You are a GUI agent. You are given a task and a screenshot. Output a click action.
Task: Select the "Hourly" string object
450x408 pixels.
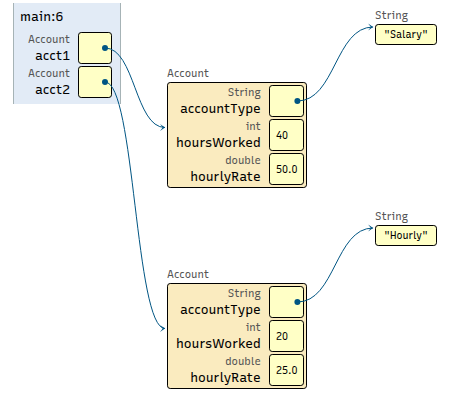[406, 235]
